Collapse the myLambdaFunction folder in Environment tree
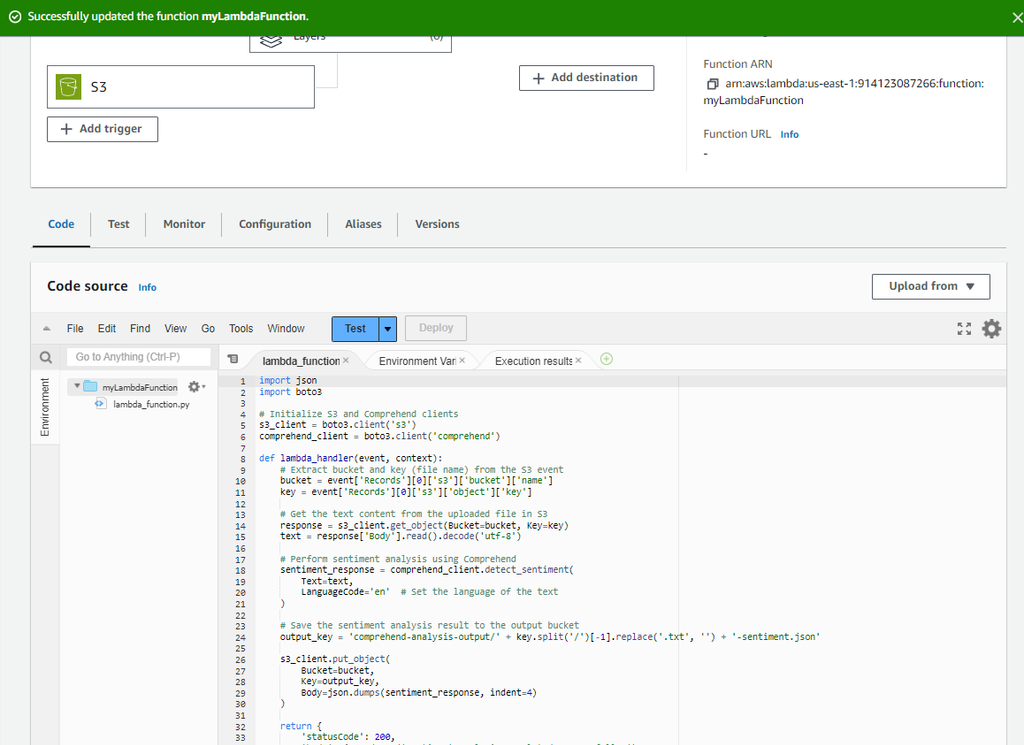This screenshot has height=745, width=1024. click(x=76, y=385)
